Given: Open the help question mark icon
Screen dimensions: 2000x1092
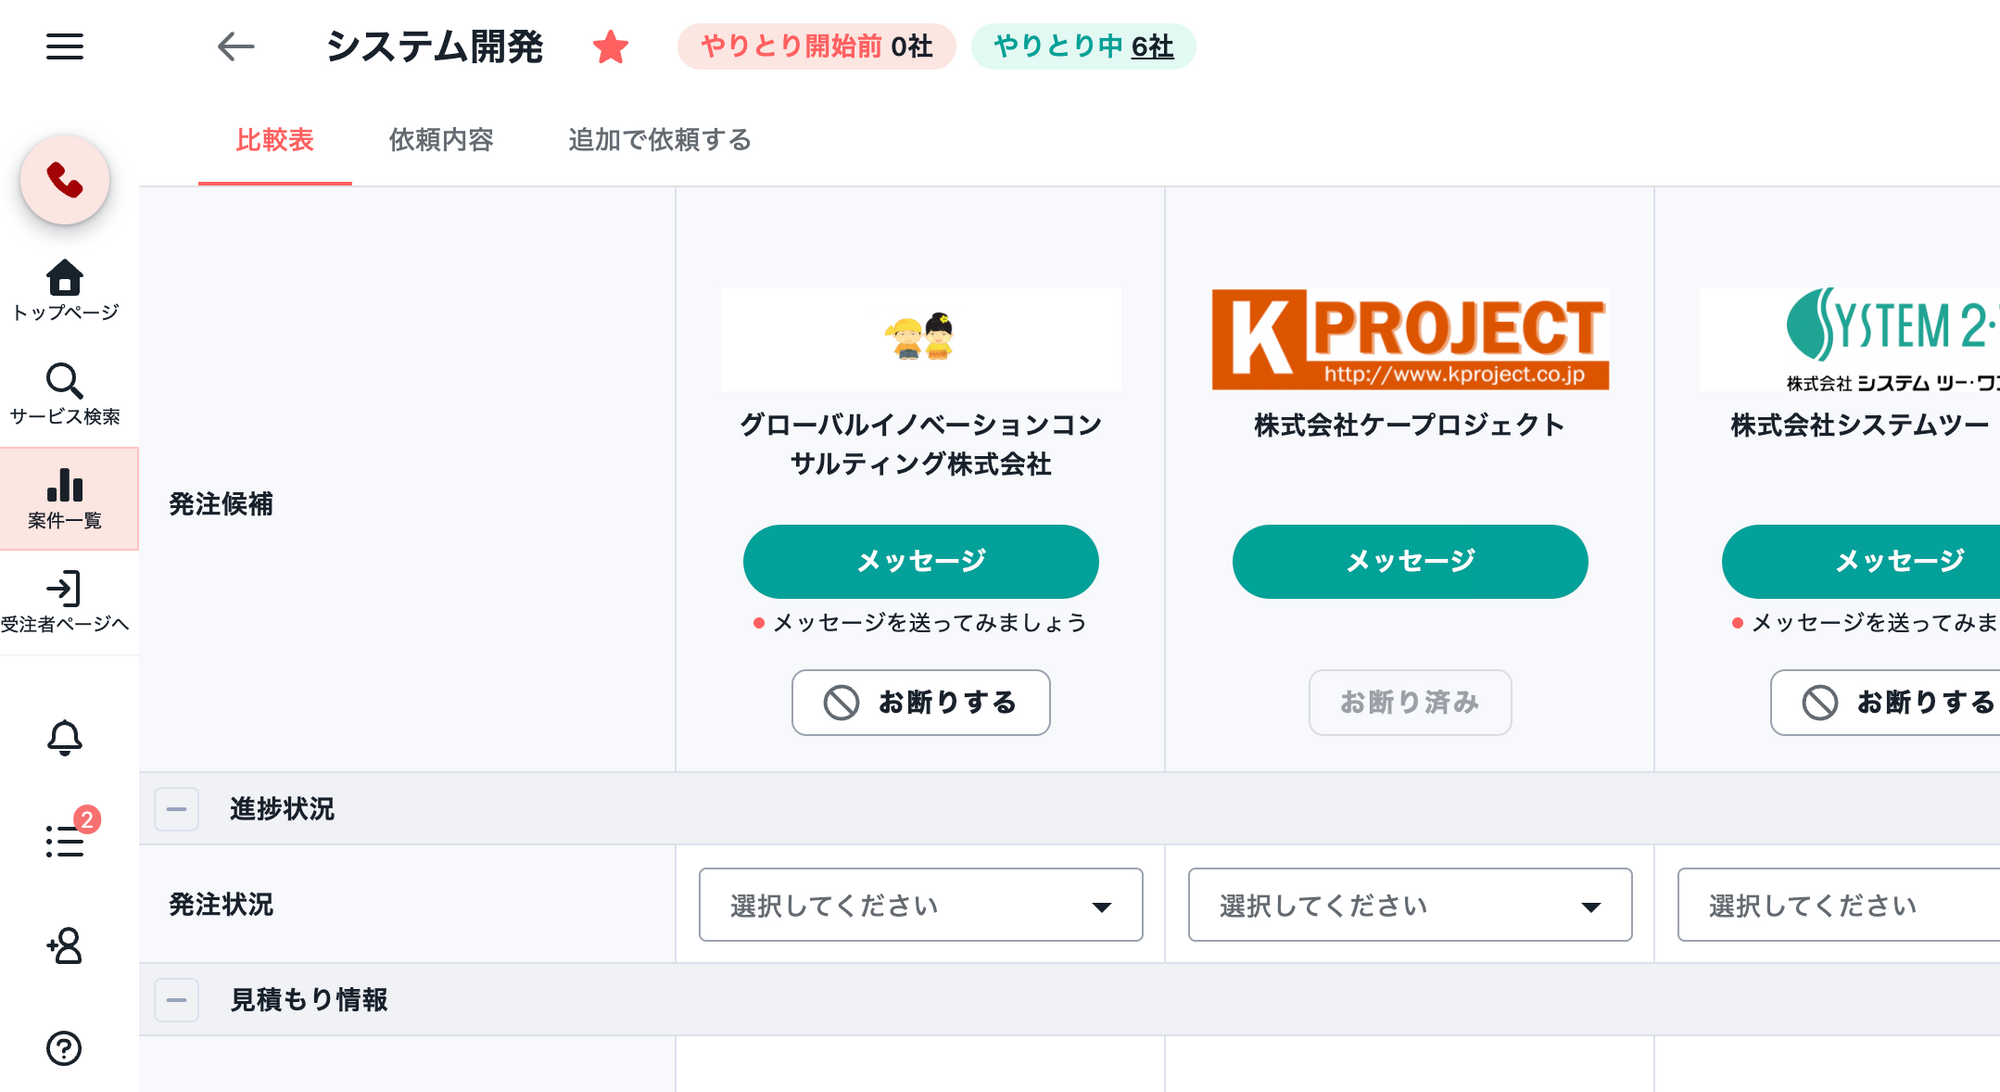Looking at the screenshot, I should 65,1048.
